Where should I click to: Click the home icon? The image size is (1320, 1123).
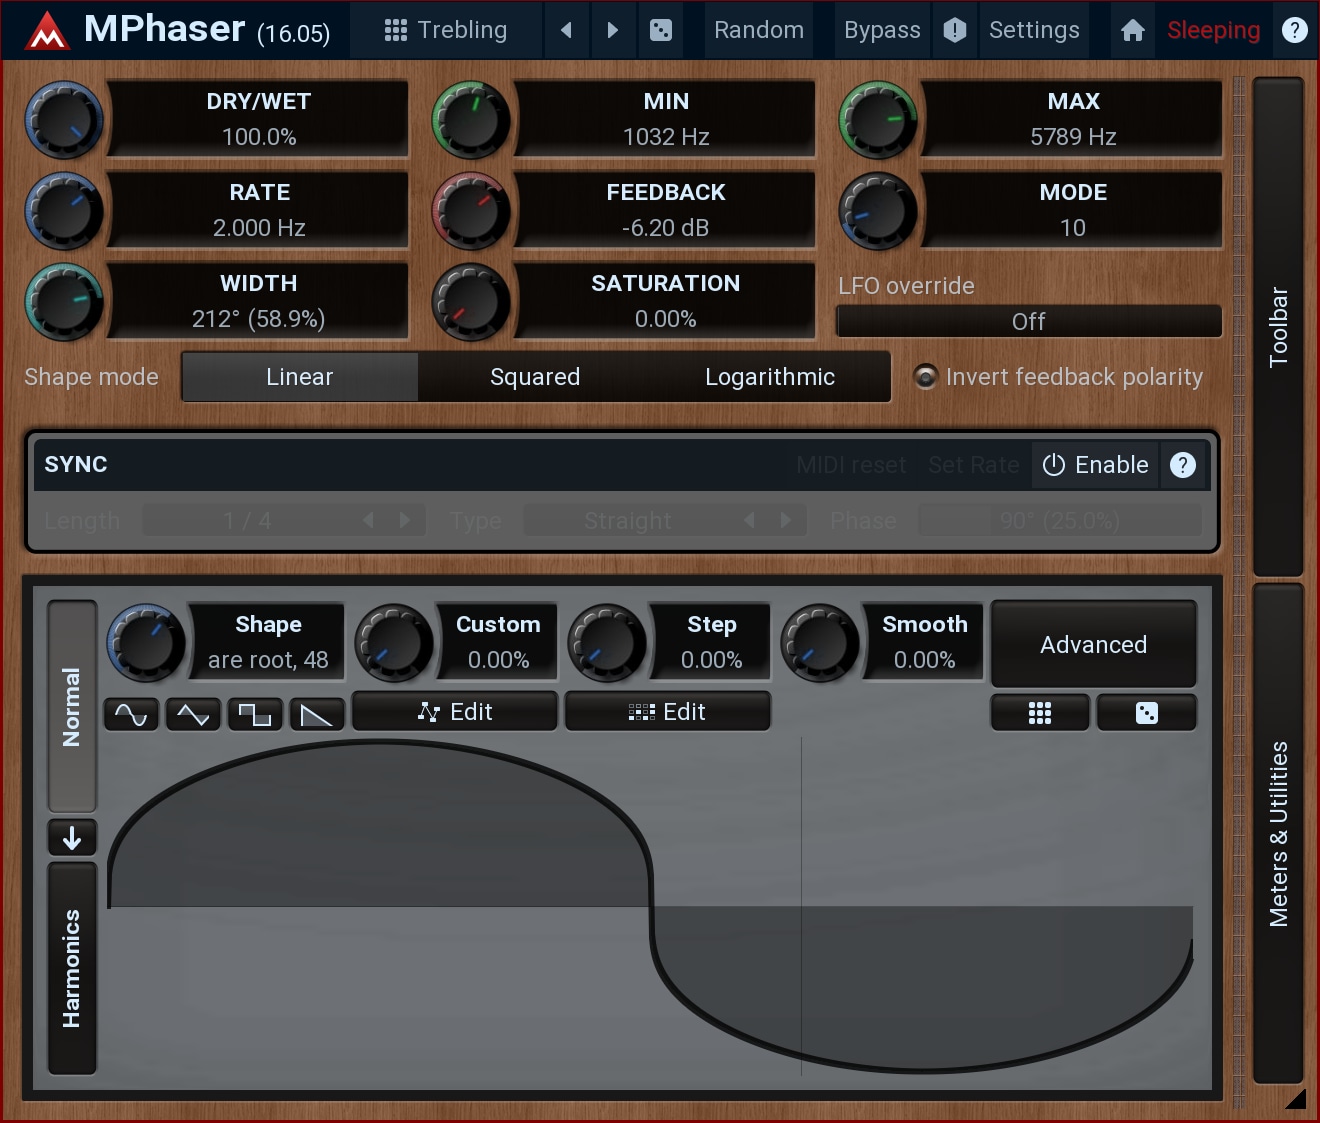click(x=1133, y=30)
